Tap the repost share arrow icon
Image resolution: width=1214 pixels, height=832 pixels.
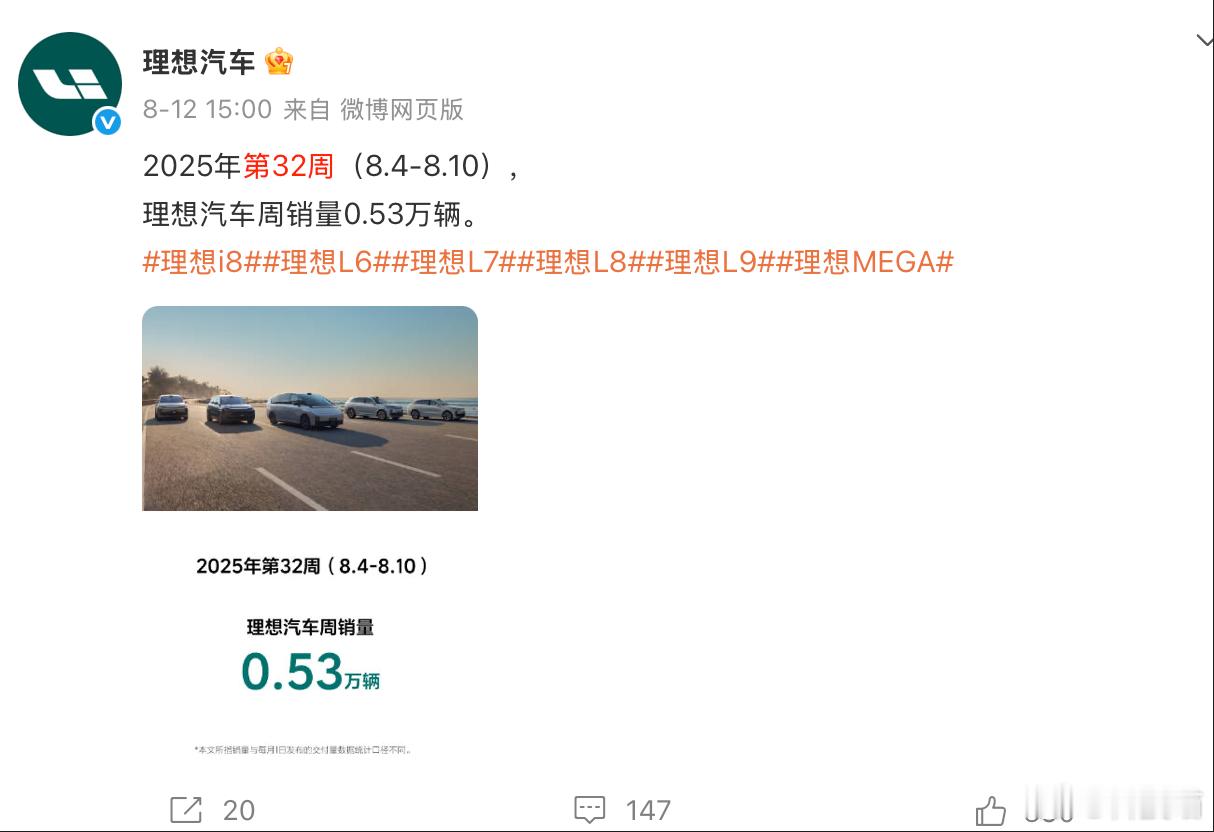186,809
